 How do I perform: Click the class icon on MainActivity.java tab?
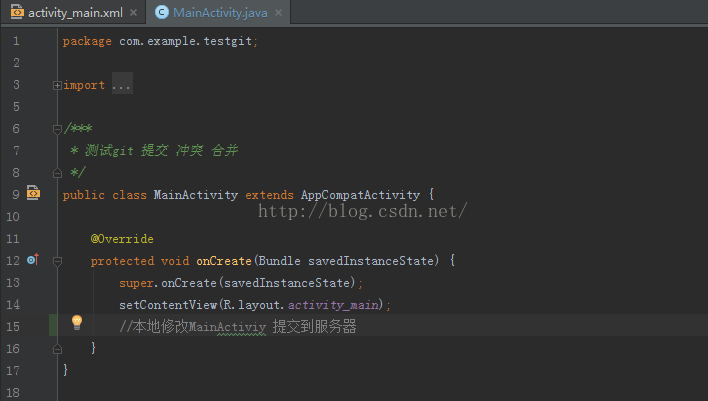(x=162, y=13)
